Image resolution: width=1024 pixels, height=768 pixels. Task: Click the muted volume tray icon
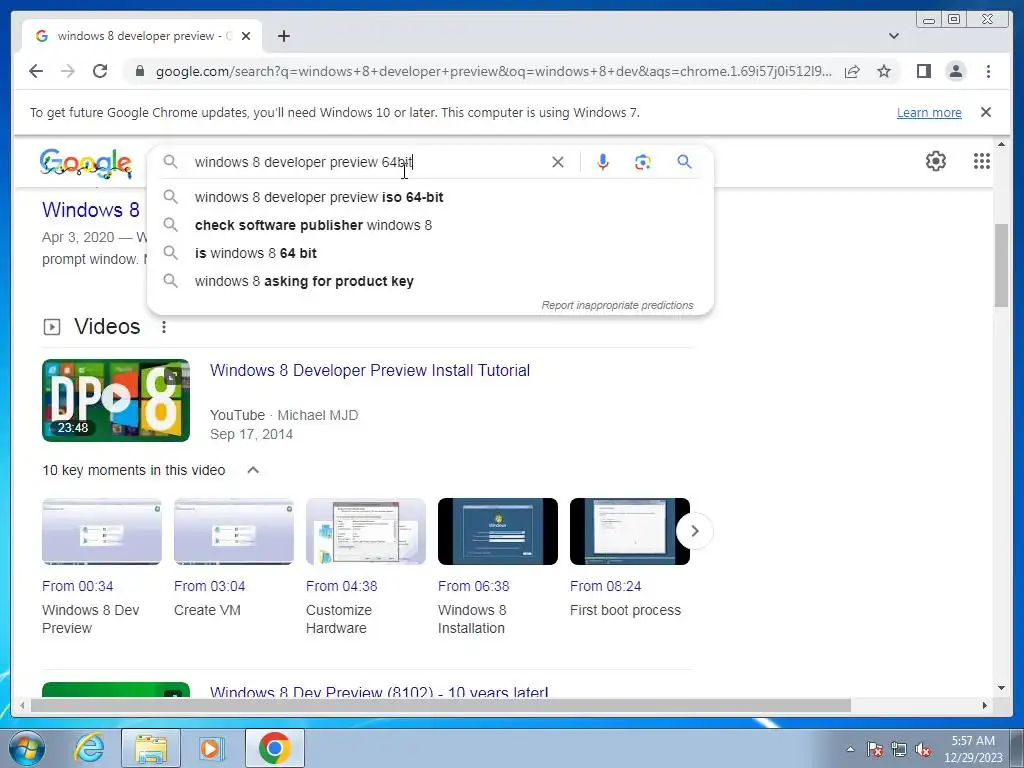[923, 749]
